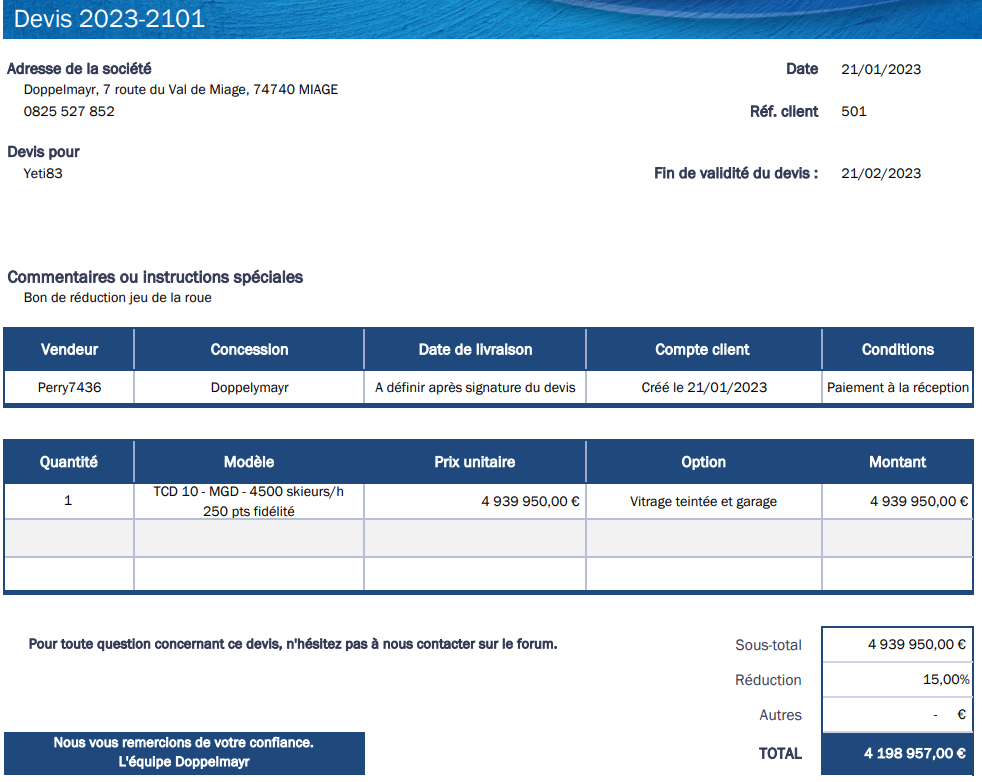Screen dimensions: 982x782
Task: Click the Conditions column header
Action: 897,349
